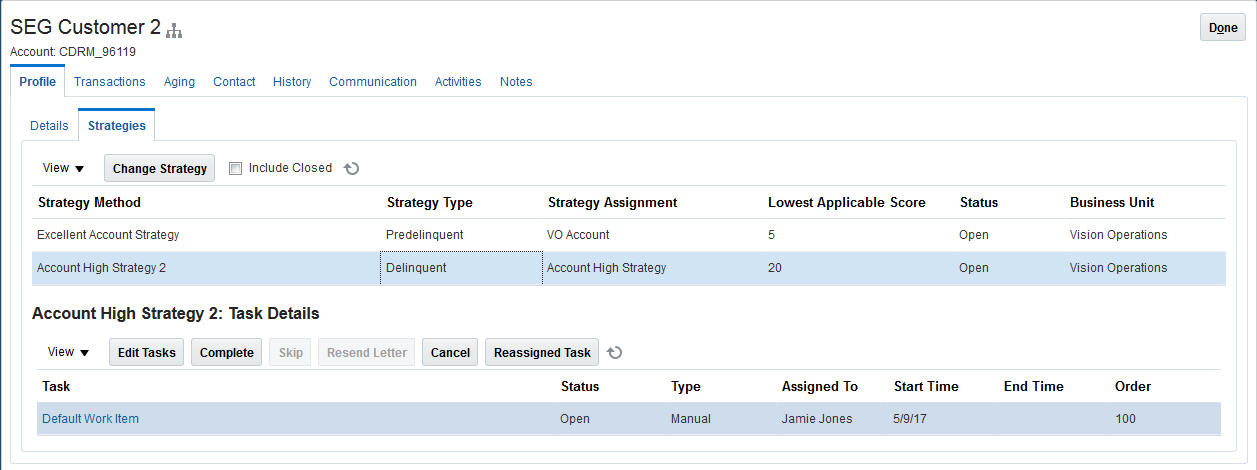This screenshot has width=1257, height=470.
Task: Click the Strategy Type column header
Action: tap(429, 202)
